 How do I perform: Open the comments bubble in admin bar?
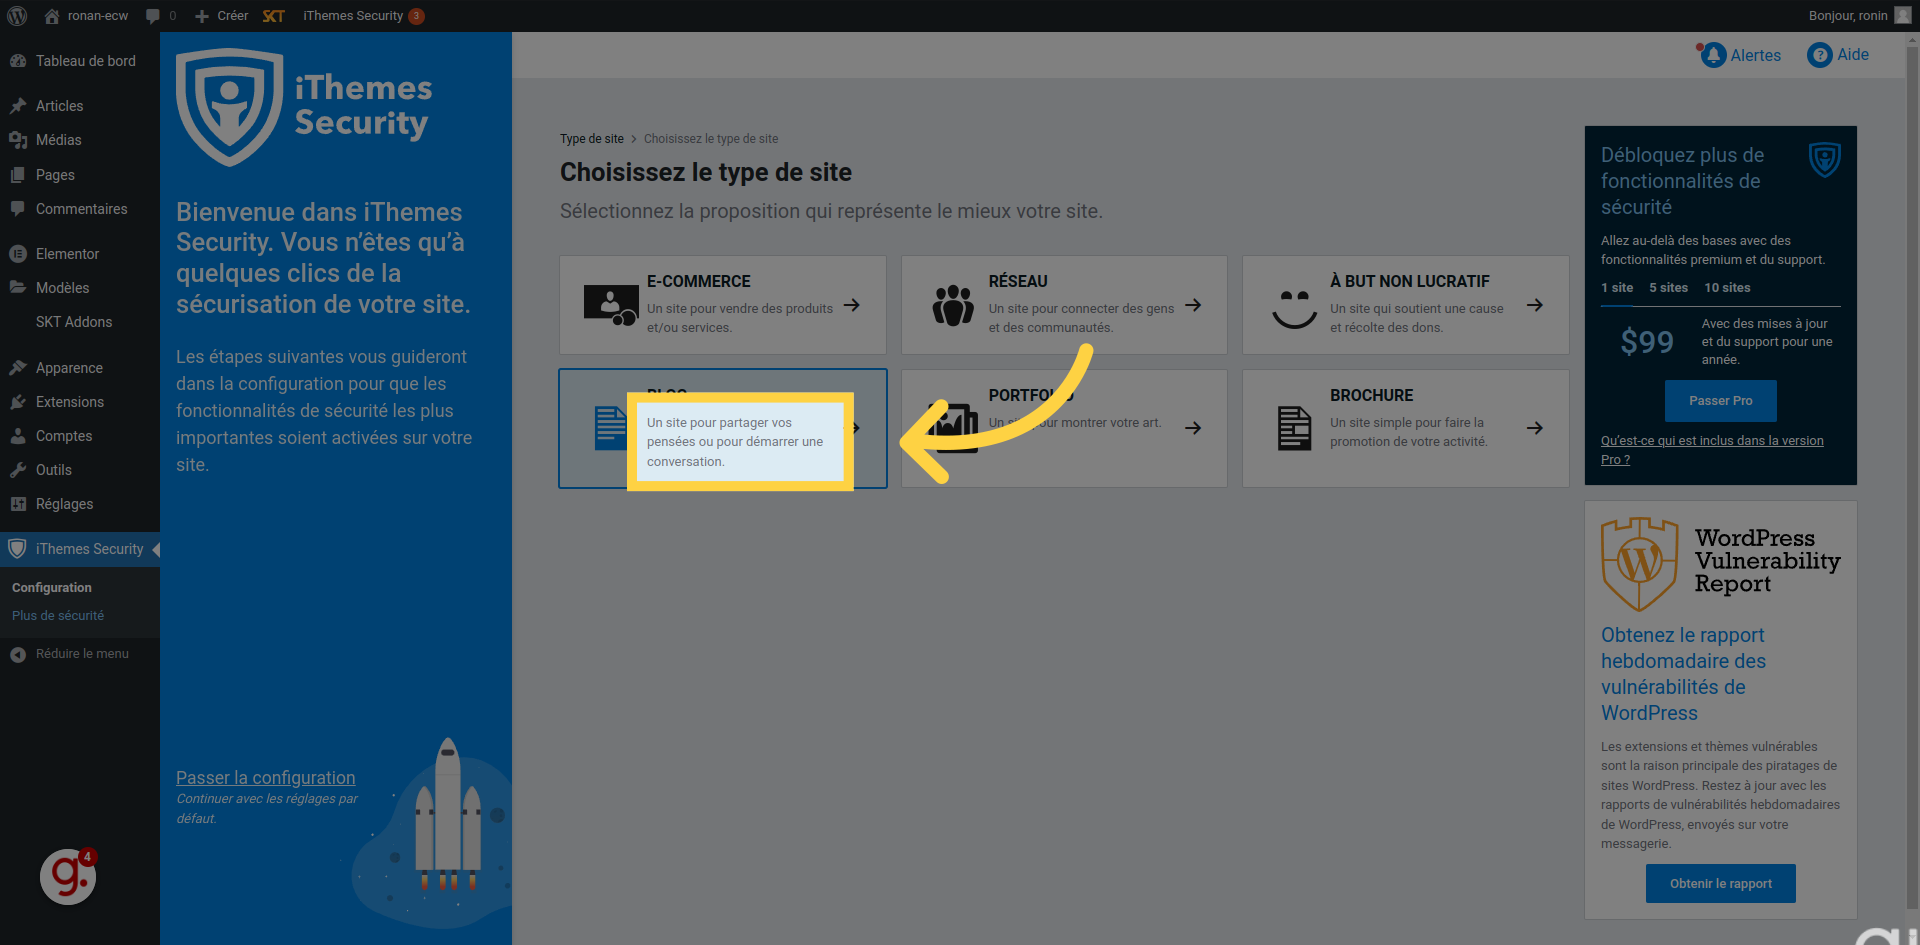point(161,16)
